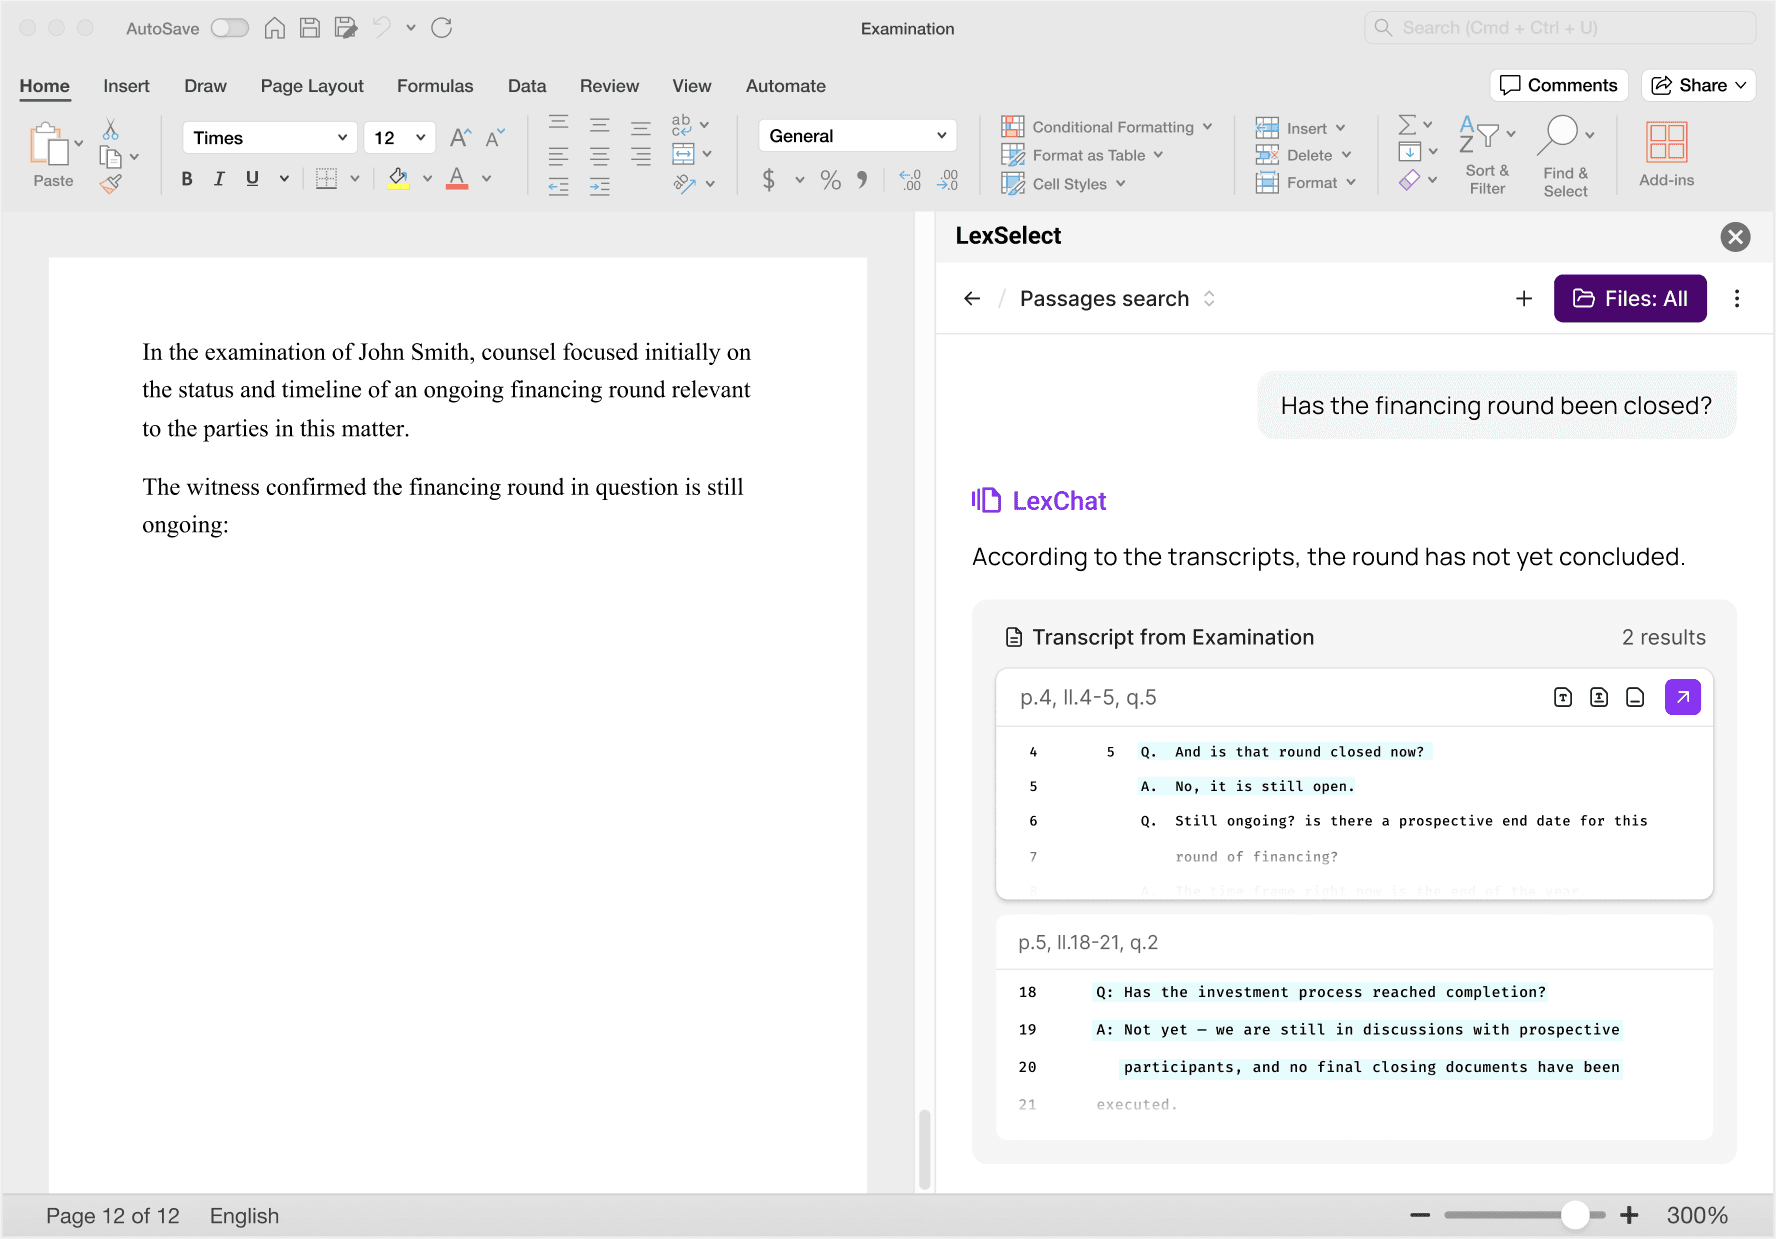Click the purple open-passage arrow icon
Viewport: 1776px width, 1239px height.
1682,697
